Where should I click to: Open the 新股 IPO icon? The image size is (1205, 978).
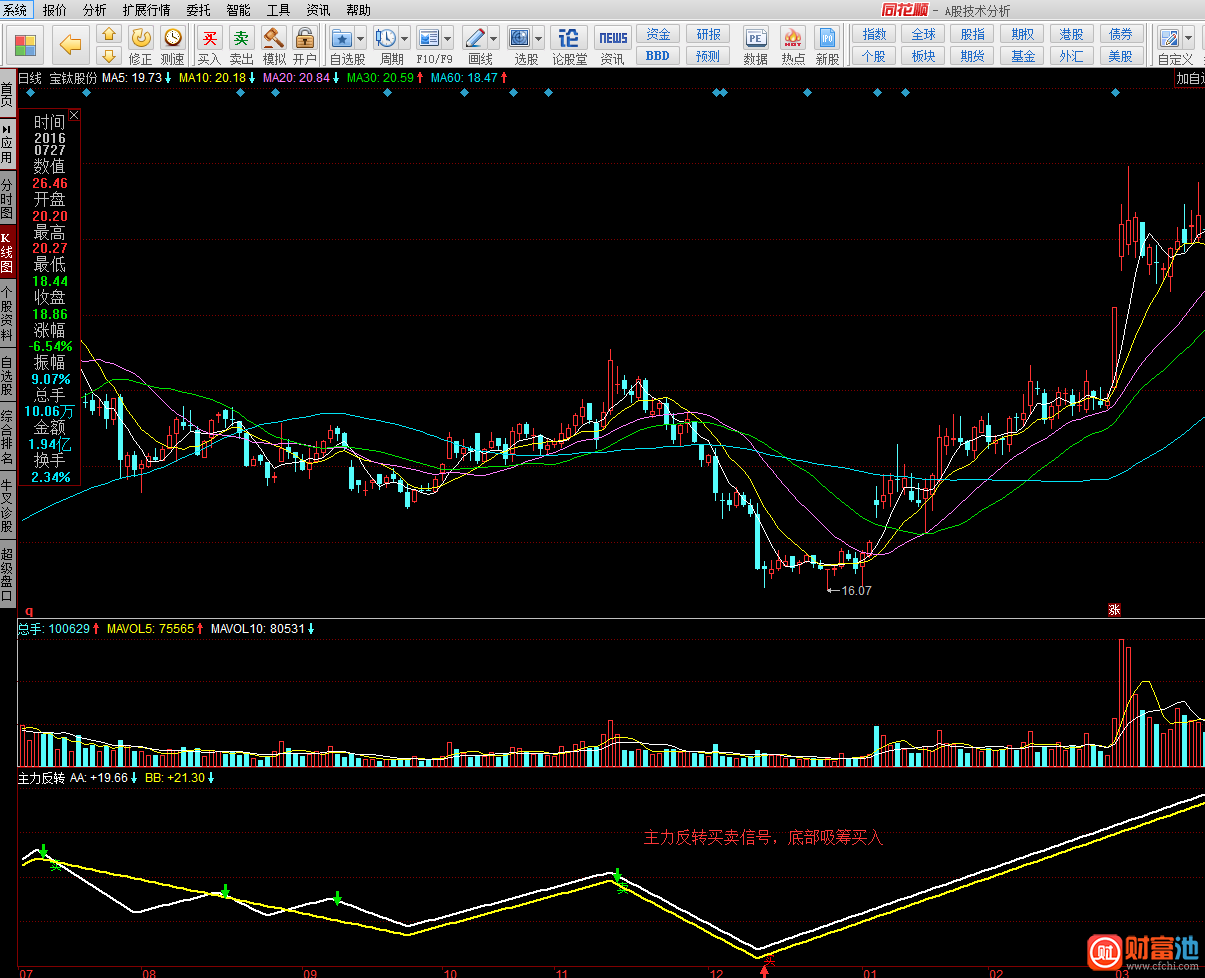[827, 38]
